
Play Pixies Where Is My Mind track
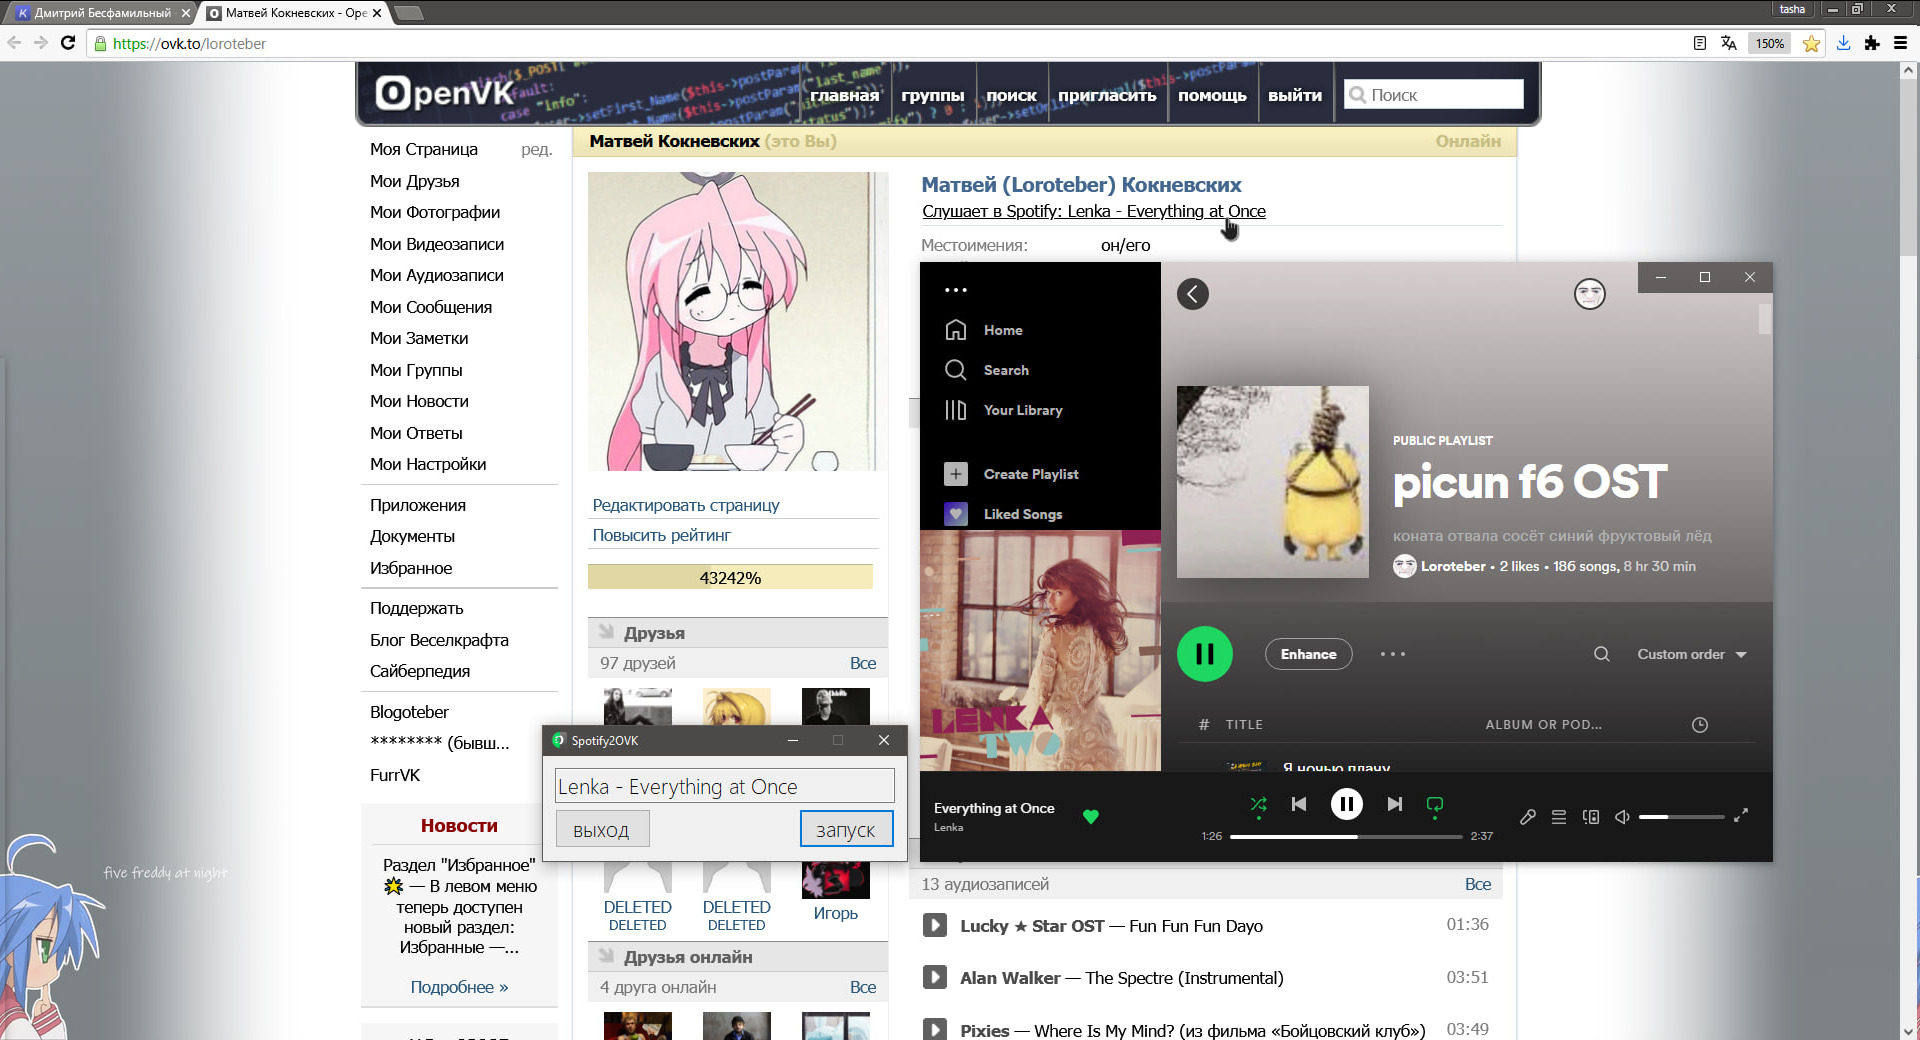pyautogui.click(x=934, y=1029)
